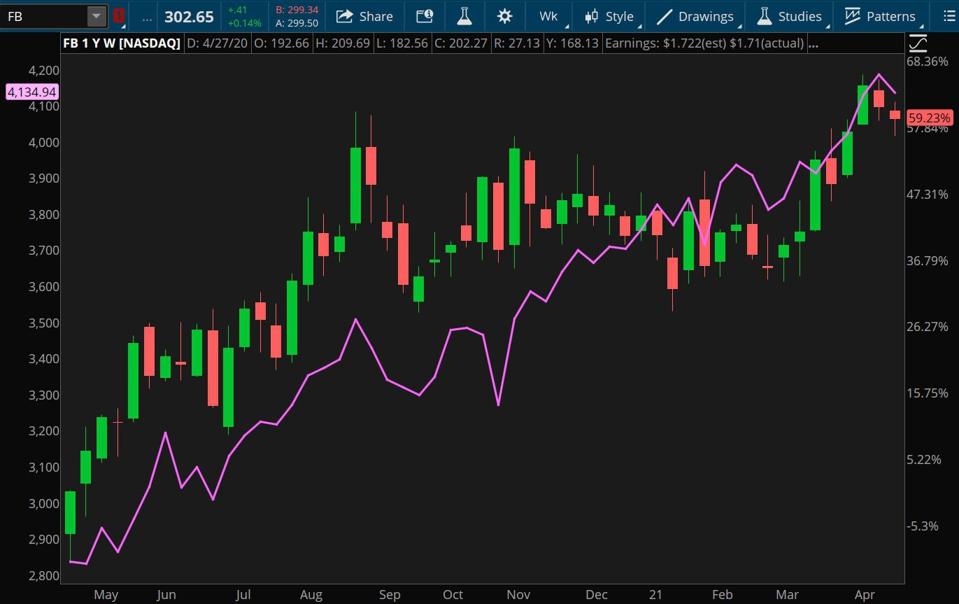The image size is (959, 604).
Task: Open the Drawings tools menu
Action: (x=695, y=16)
